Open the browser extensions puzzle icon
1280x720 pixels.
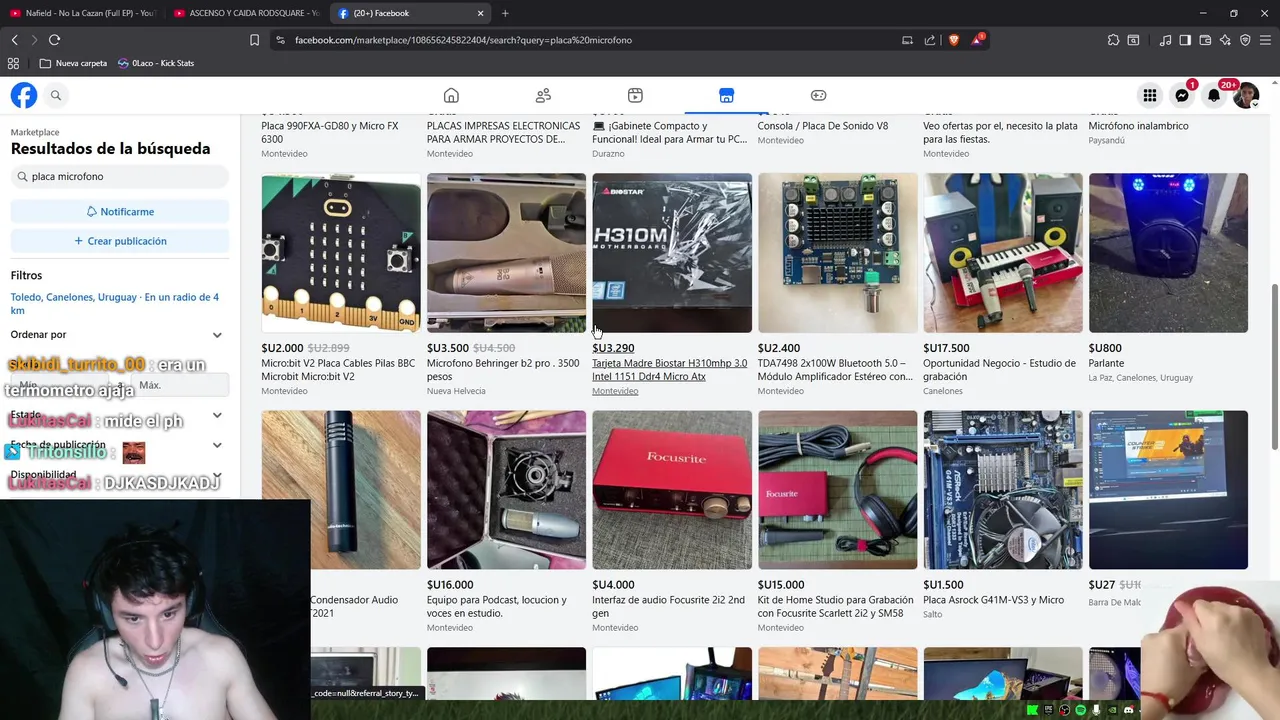pos(1113,40)
